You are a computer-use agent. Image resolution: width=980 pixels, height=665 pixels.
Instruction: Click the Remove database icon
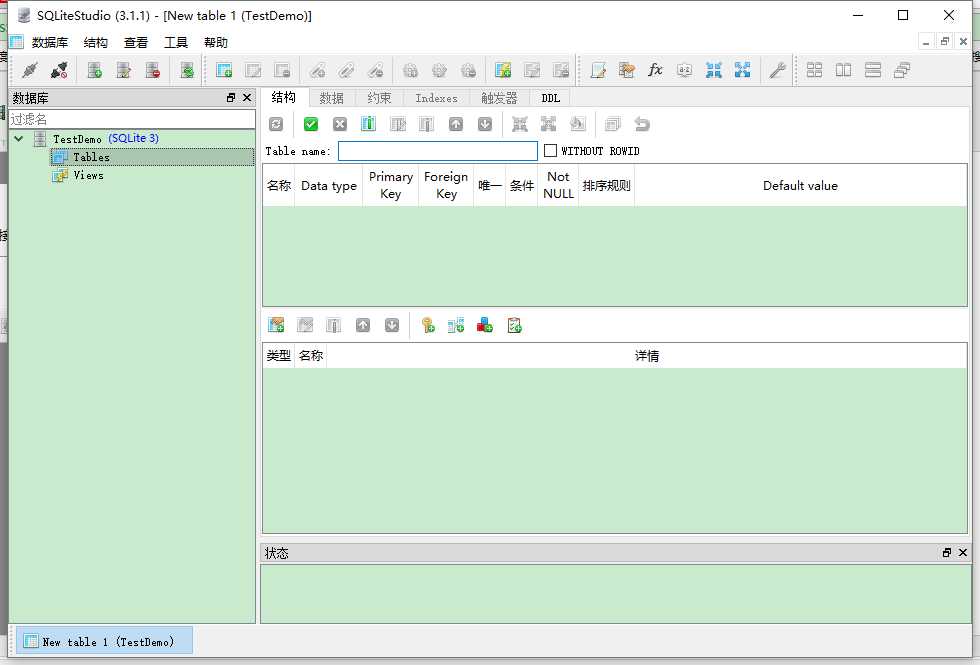[152, 70]
